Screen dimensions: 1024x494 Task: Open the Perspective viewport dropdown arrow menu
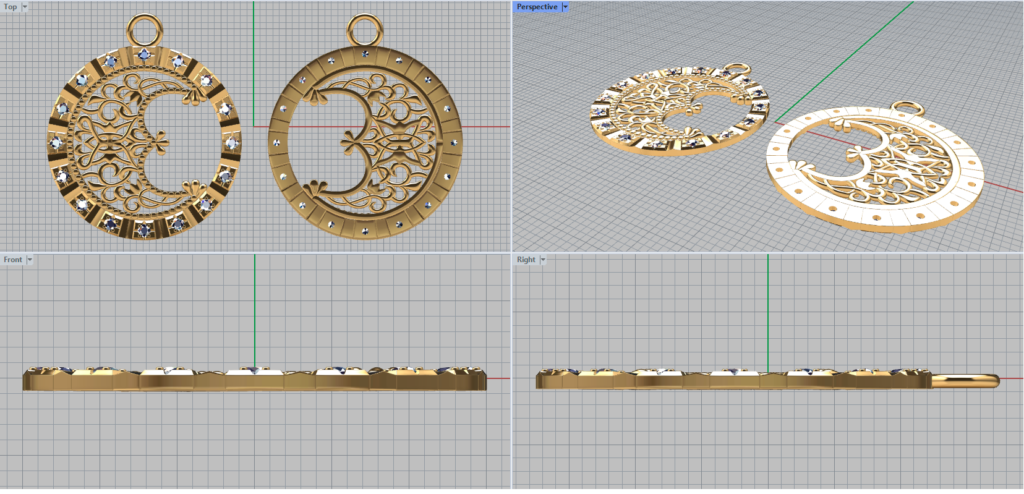coord(566,7)
